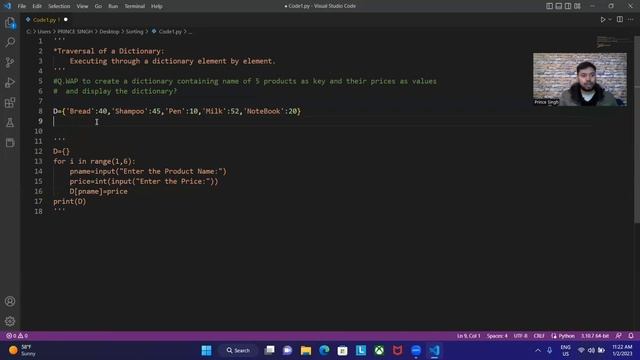Switch to Visual Studio Code taskbar icon
Screen dimensions: 640x360
tap(434, 350)
